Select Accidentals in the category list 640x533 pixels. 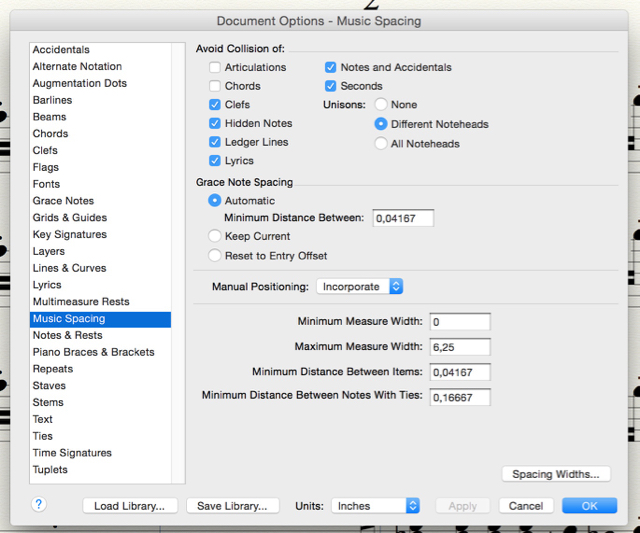pyautogui.click(x=61, y=49)
